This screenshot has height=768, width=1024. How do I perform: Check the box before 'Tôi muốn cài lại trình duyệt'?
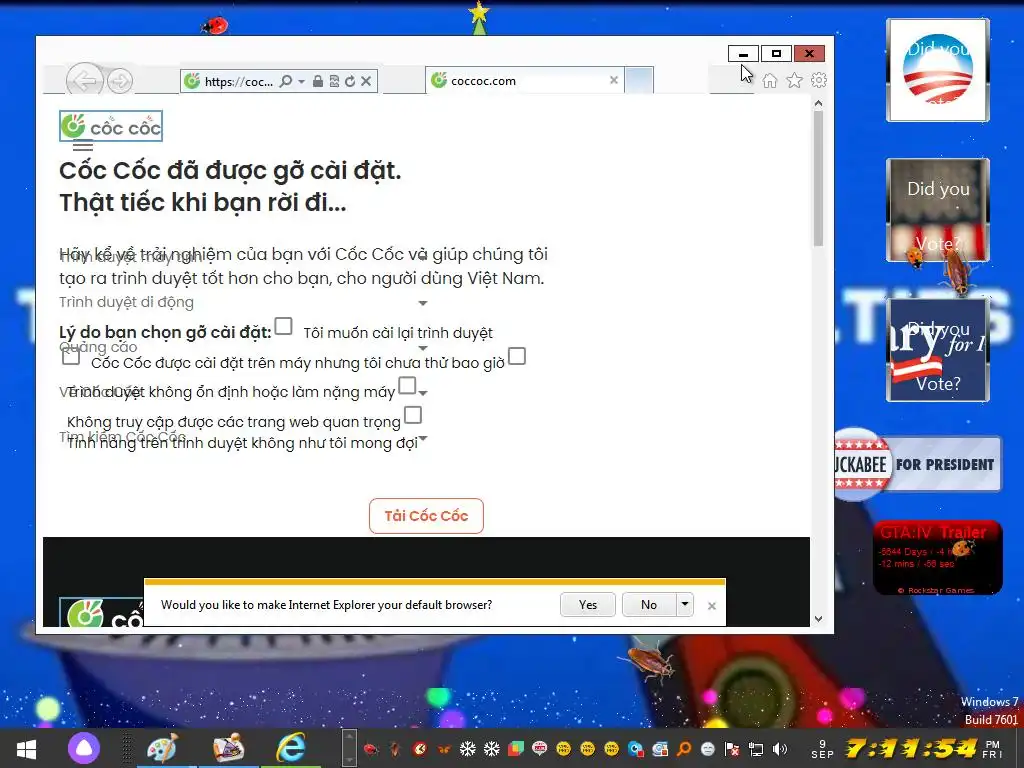point(283,326)
